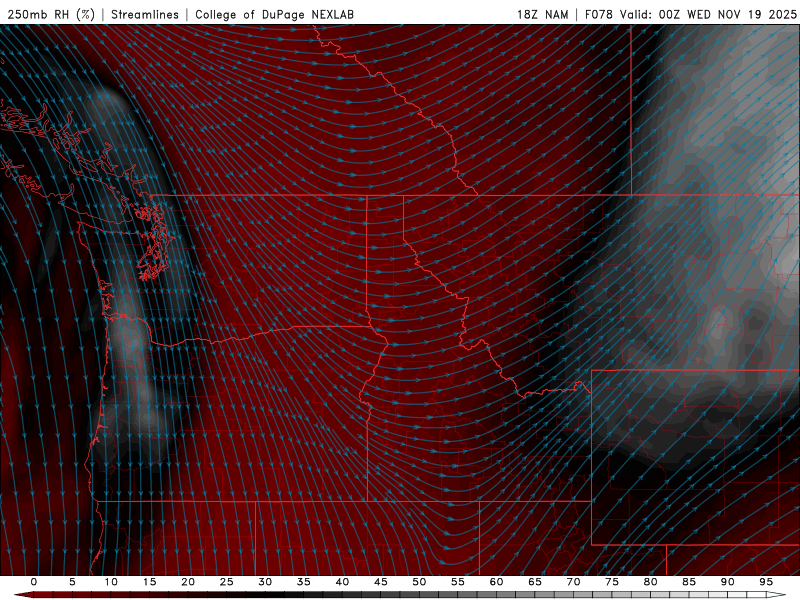Click the colorbar label "25"
The width and height of the screenshot is (800, 600).
pyautogui.click(x=227, y=582)
